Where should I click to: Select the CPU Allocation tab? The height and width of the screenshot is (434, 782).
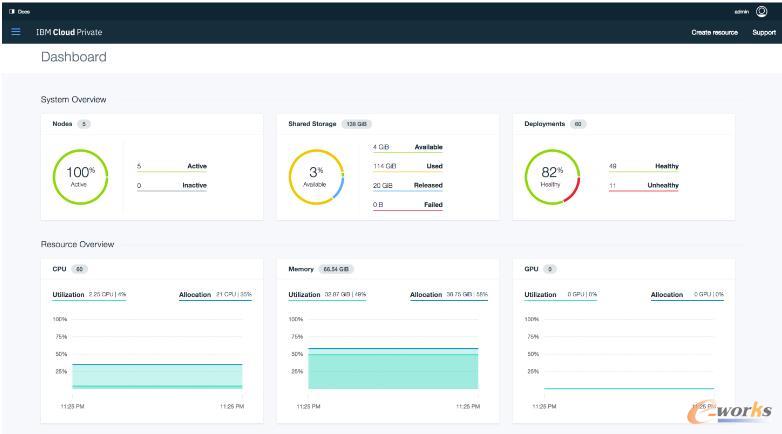195,295
